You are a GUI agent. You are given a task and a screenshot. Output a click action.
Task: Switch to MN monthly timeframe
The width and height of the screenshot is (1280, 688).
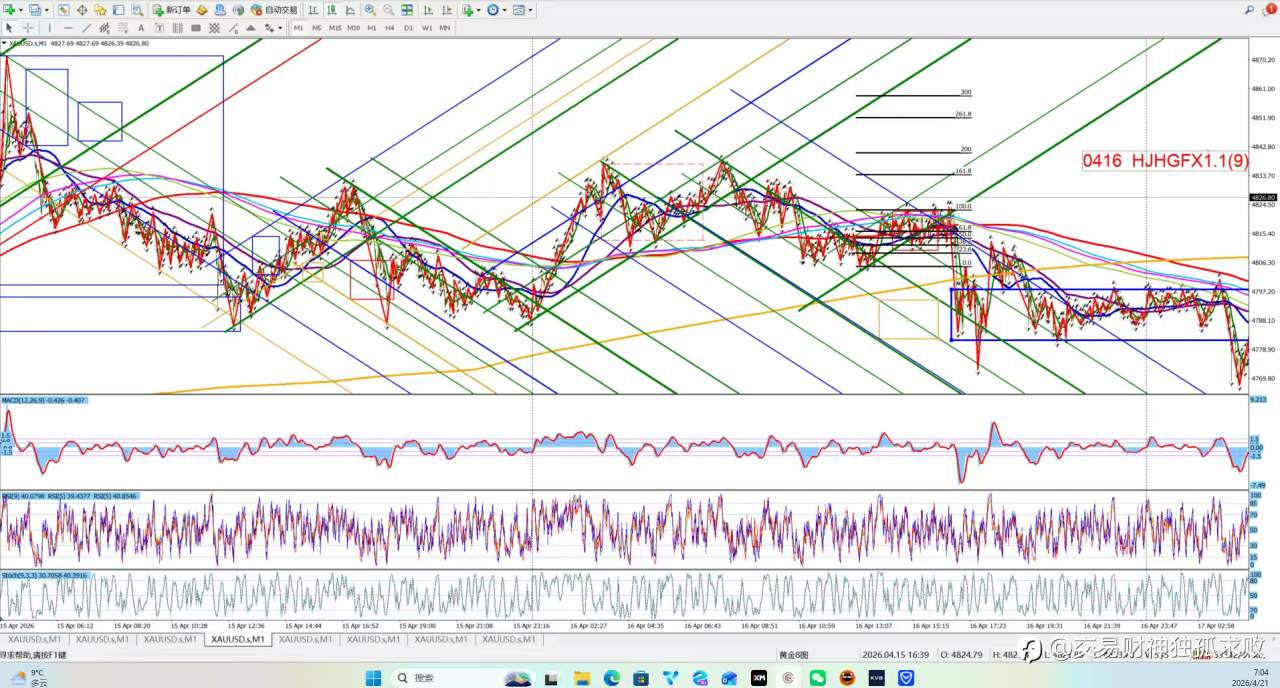click(444, 28)
